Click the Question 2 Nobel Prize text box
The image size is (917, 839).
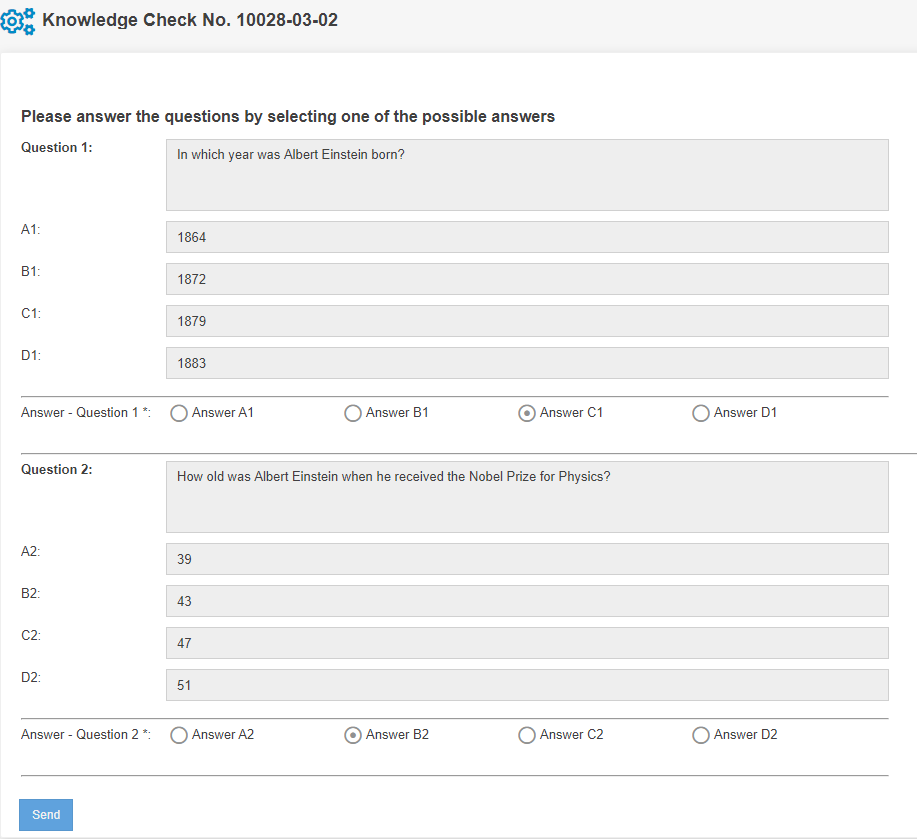(x=527, y=497)
